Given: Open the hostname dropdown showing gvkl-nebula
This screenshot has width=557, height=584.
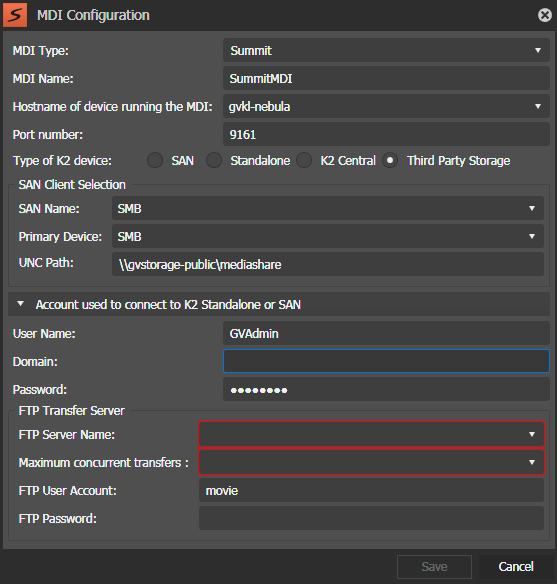Looking at the screenshot, I should tap(386, 107).
